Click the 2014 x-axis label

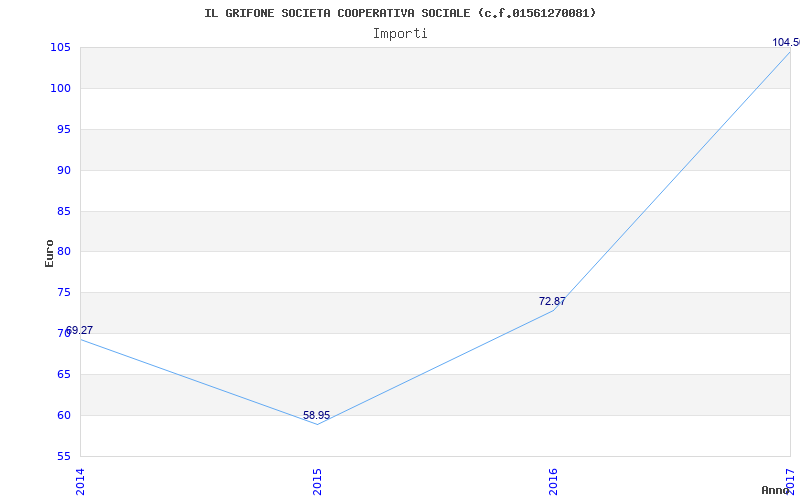point(80,482)
